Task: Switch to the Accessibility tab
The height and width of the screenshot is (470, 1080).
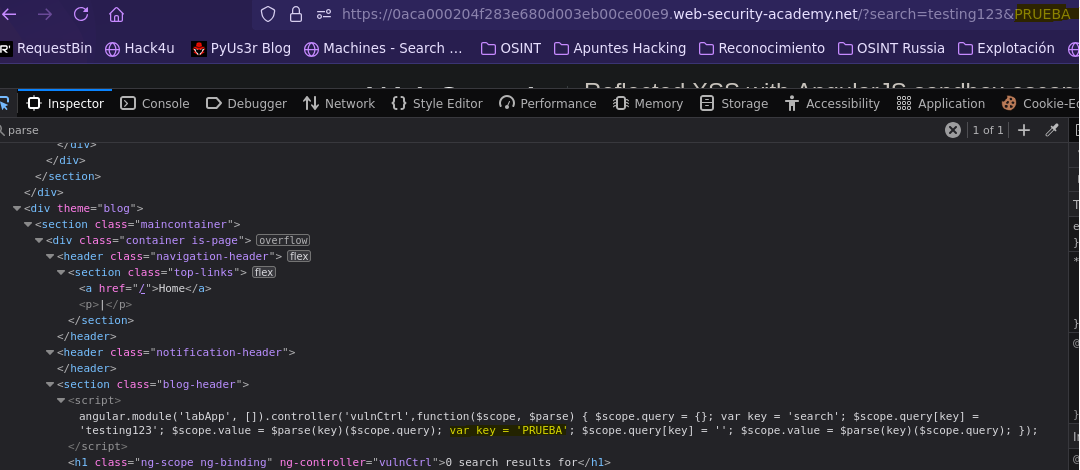Action: [x=832, y=103]
